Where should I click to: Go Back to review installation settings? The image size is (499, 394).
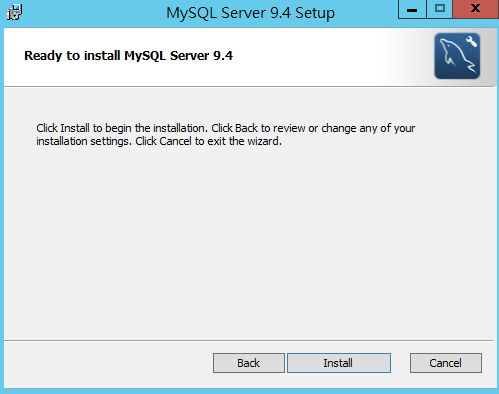(x=249, y=363)
